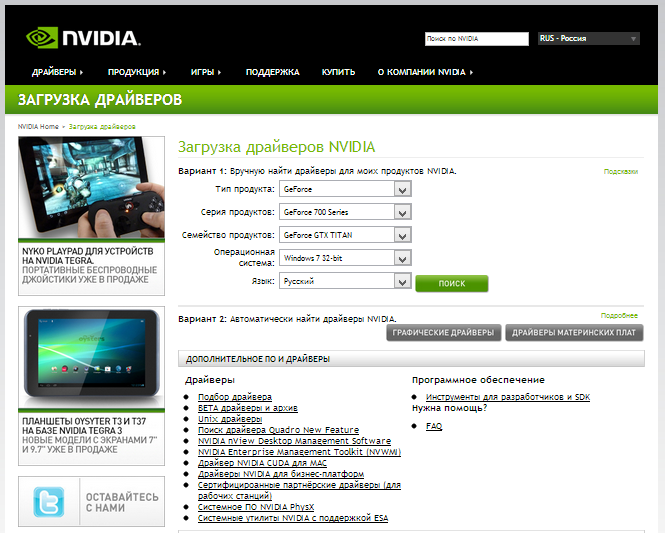Open the Продукция menu

(x=137, y=72)
